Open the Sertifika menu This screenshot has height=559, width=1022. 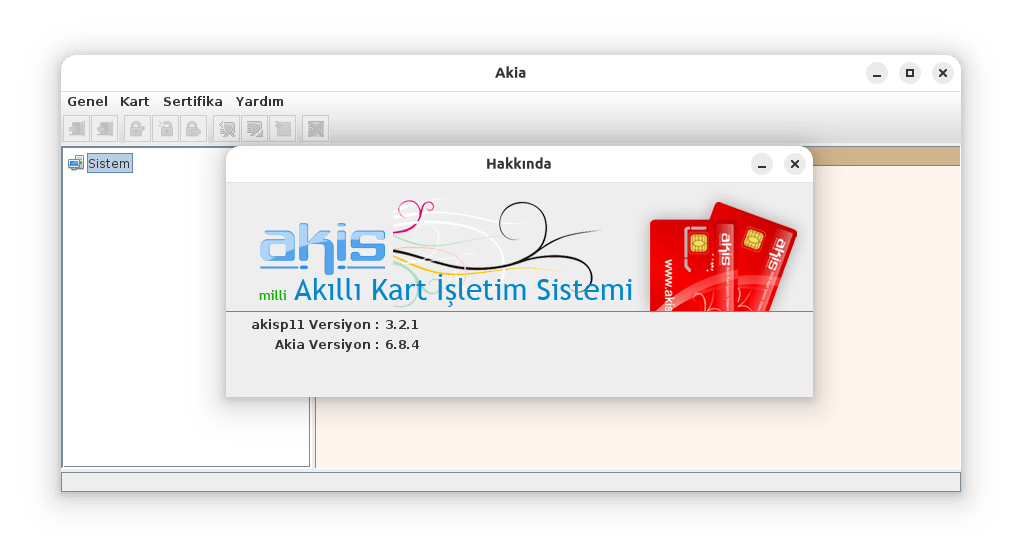tap(192, 101)
